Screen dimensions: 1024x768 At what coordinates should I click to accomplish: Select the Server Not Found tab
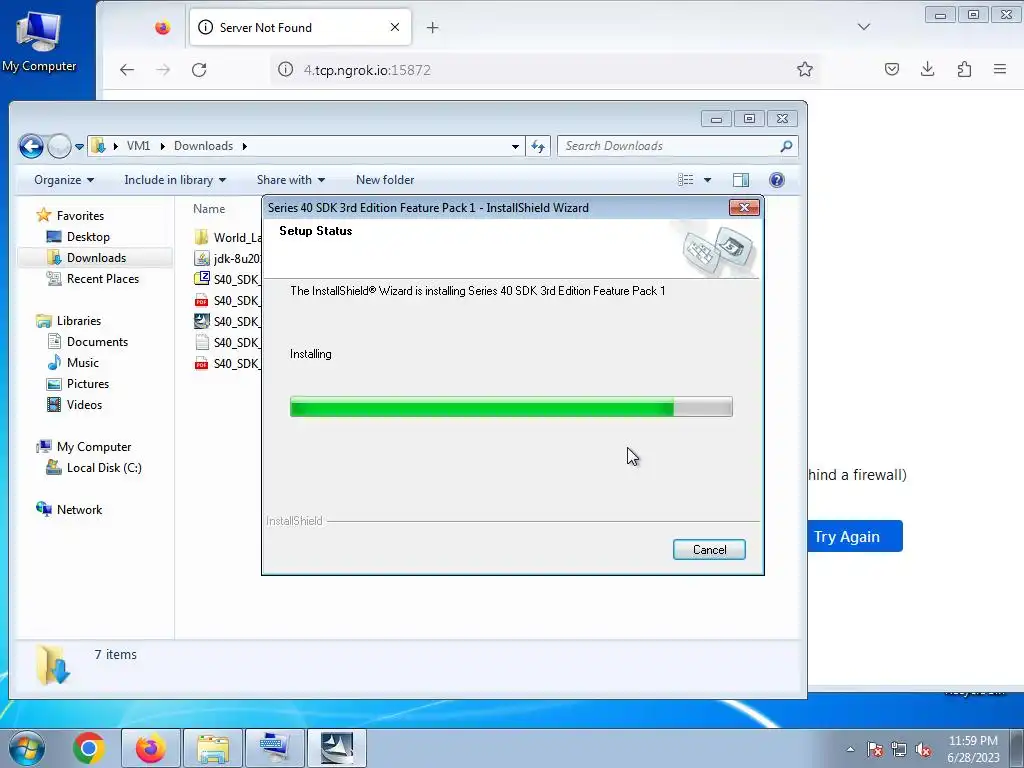[x=300, y=27]
